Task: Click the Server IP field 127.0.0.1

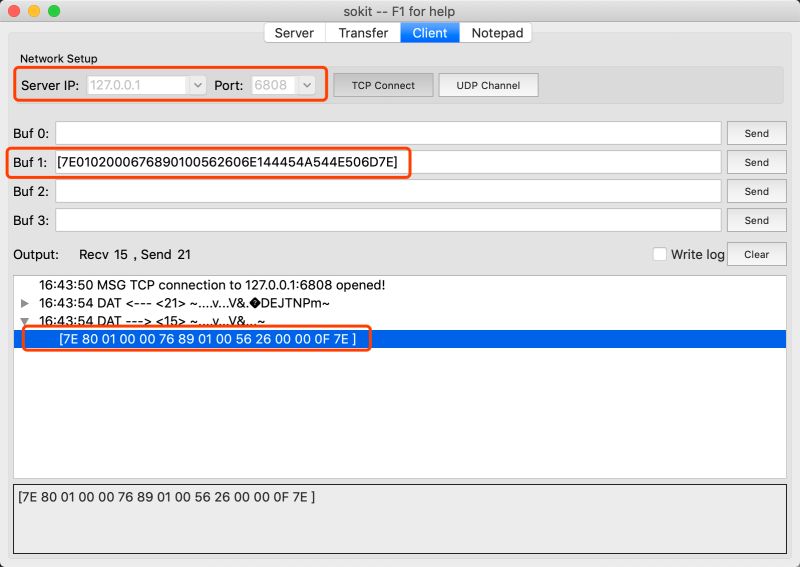Action: click(137, 85)
